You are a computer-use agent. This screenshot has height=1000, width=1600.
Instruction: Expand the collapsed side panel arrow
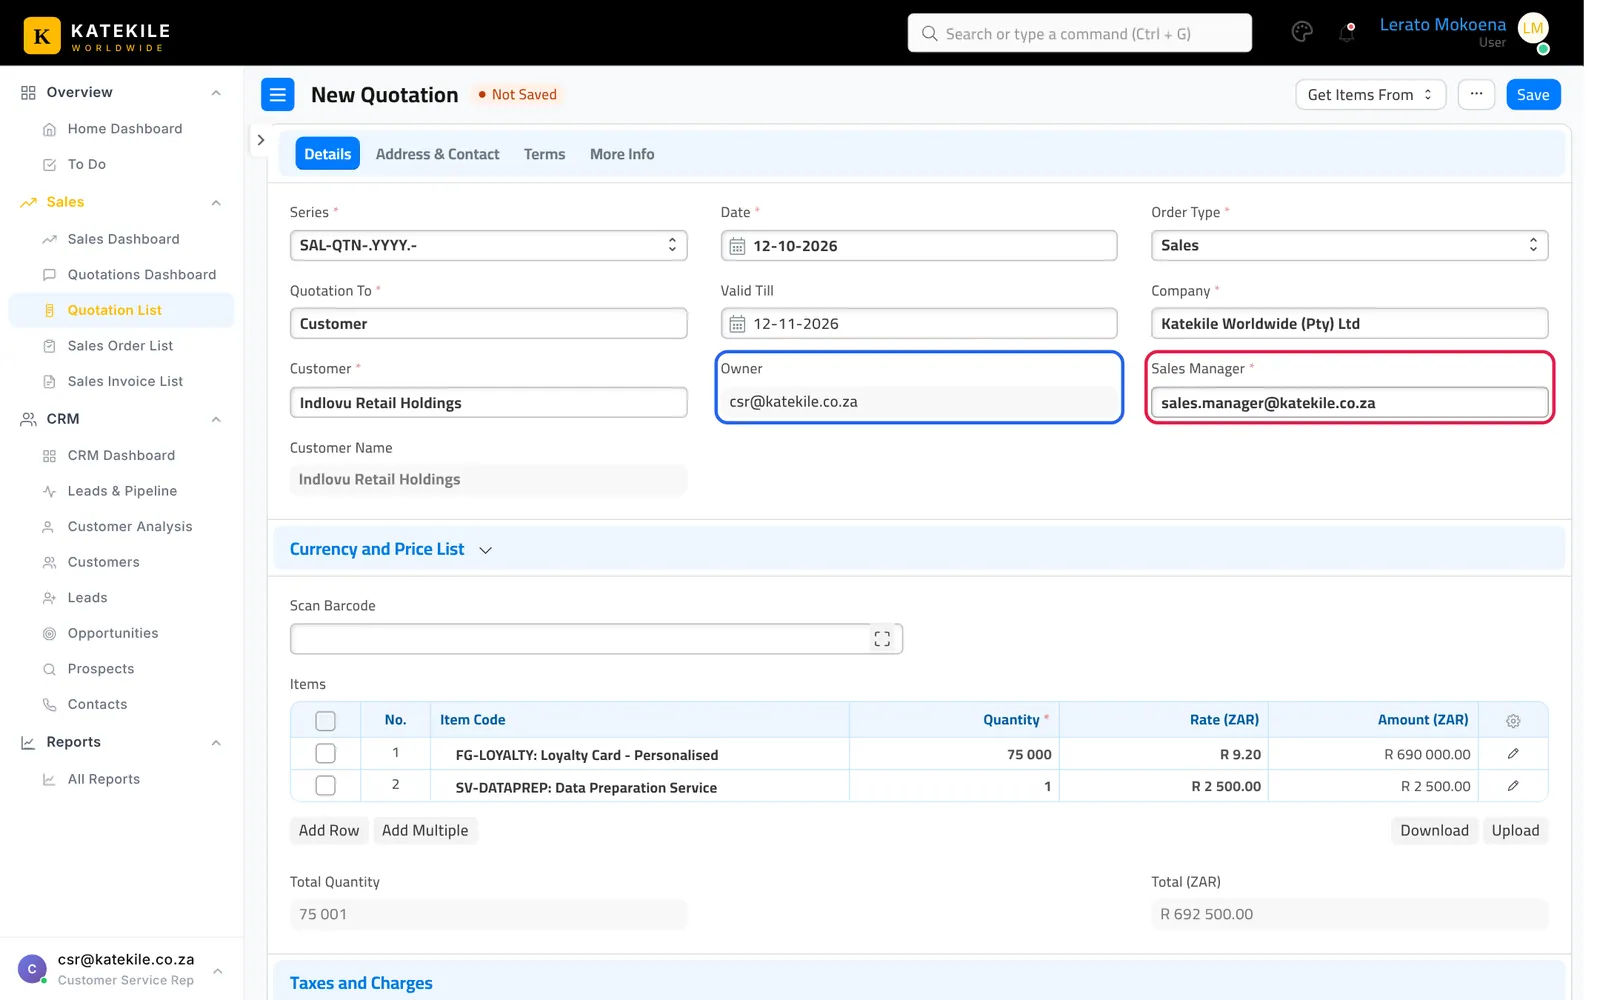(261, 140)
